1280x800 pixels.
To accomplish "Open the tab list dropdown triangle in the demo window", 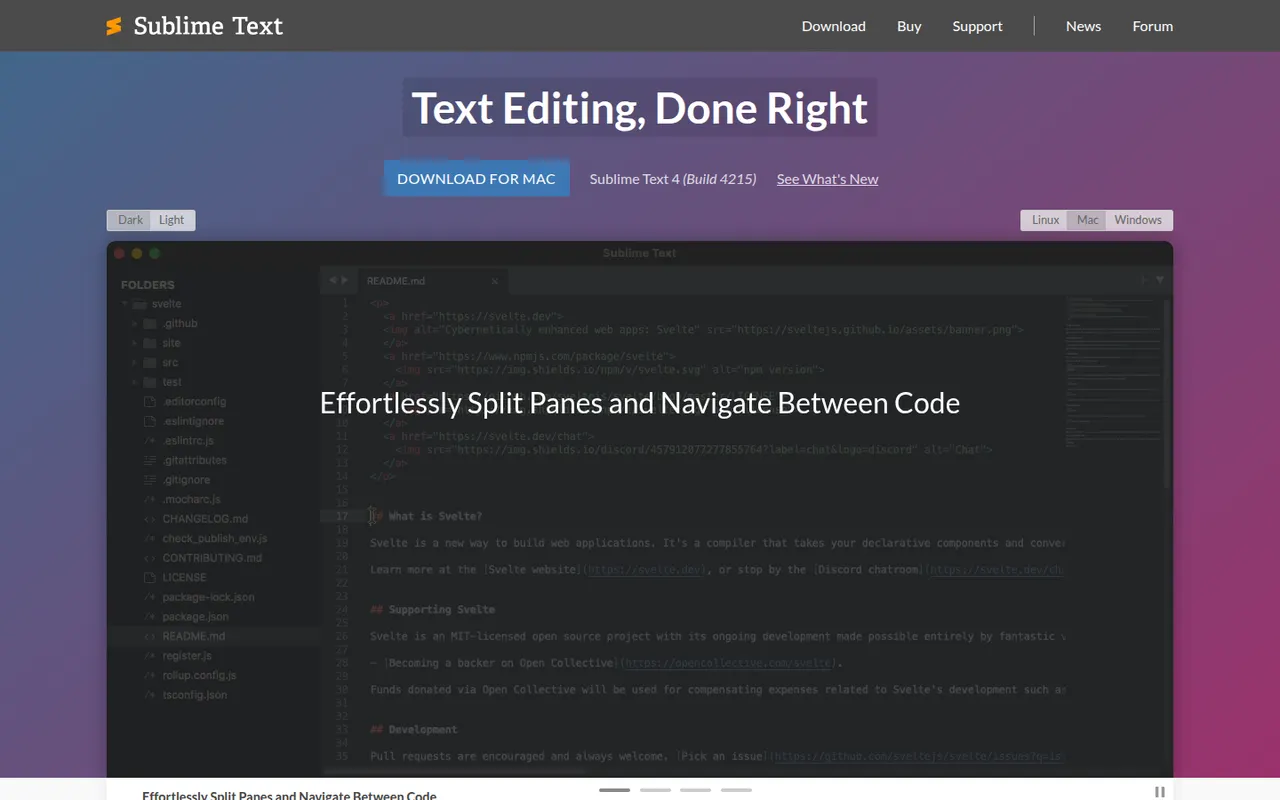I will coord(1160,280).
